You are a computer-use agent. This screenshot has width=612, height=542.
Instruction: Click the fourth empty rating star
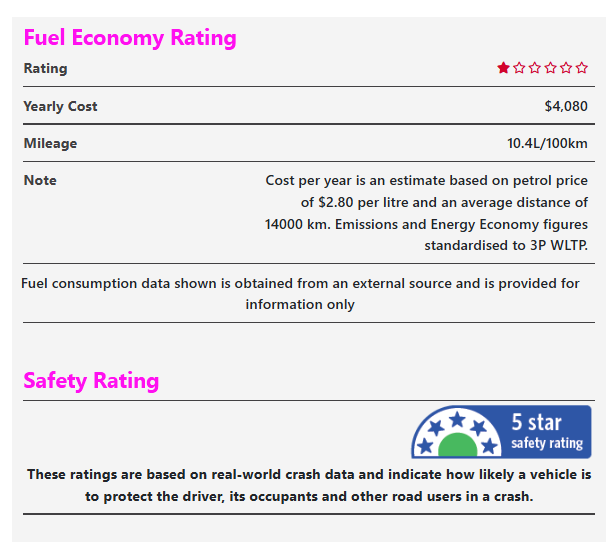pos(551,68)
